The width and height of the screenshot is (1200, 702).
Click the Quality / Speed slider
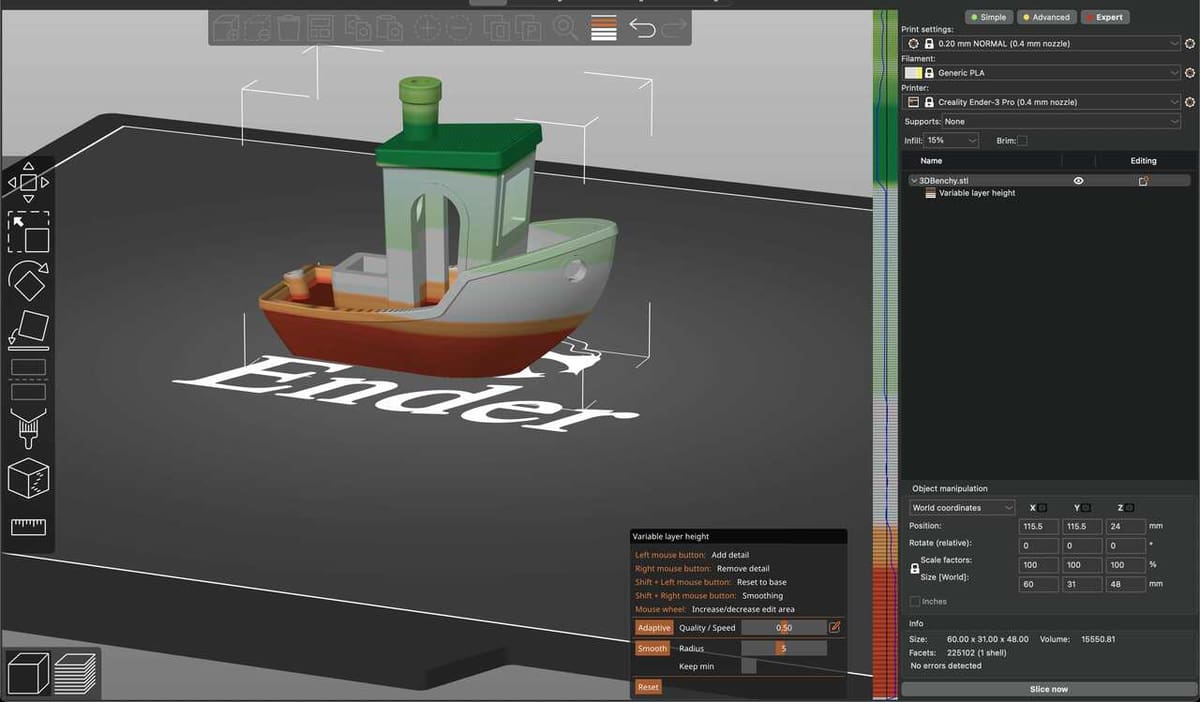(x=784, y=628)
